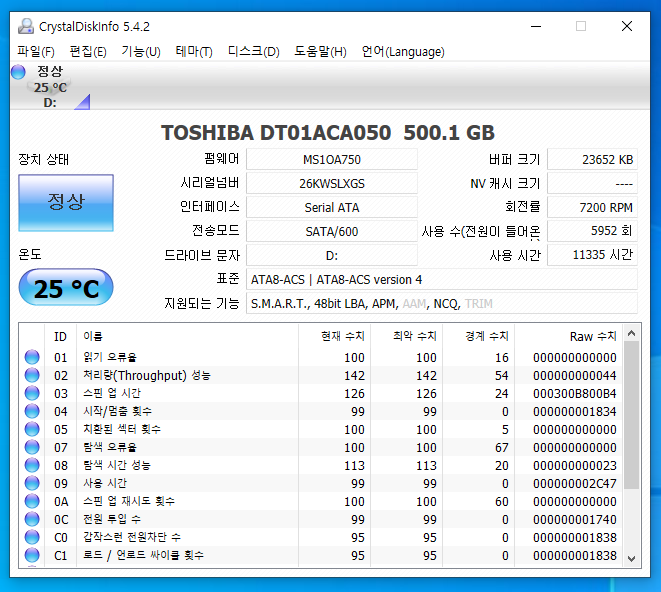The image size is (661, 592).
Task: Click the ID column header
Action: (x=60, y=336)
